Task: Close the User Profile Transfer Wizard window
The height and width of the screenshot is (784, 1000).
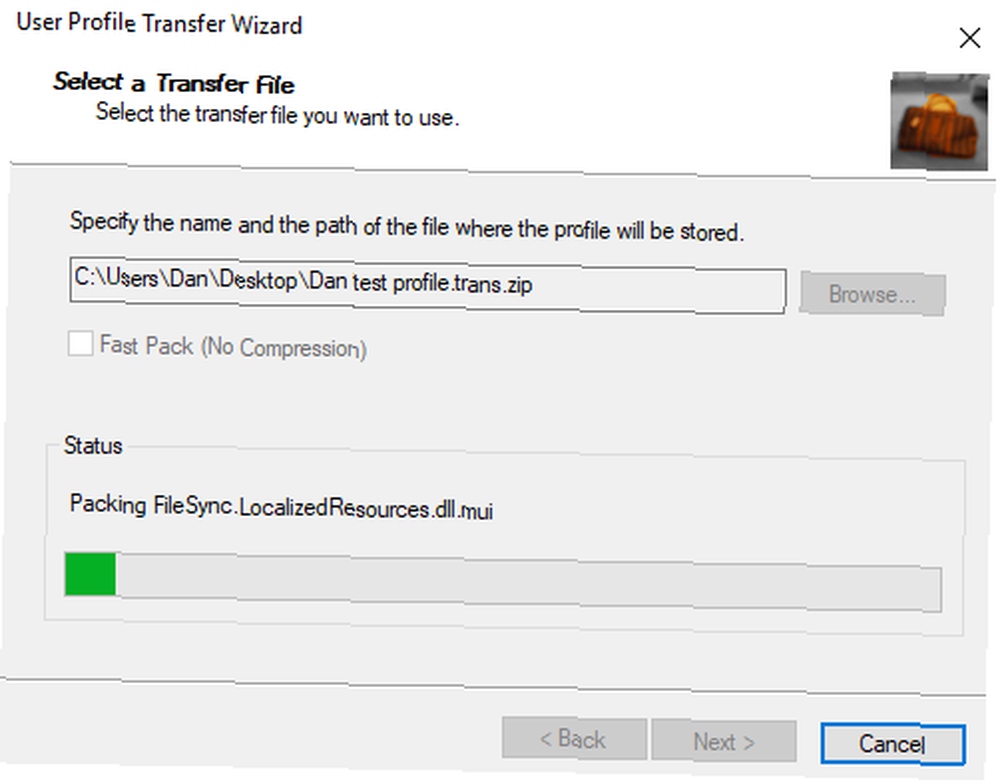Action: [x=969, y=38]
